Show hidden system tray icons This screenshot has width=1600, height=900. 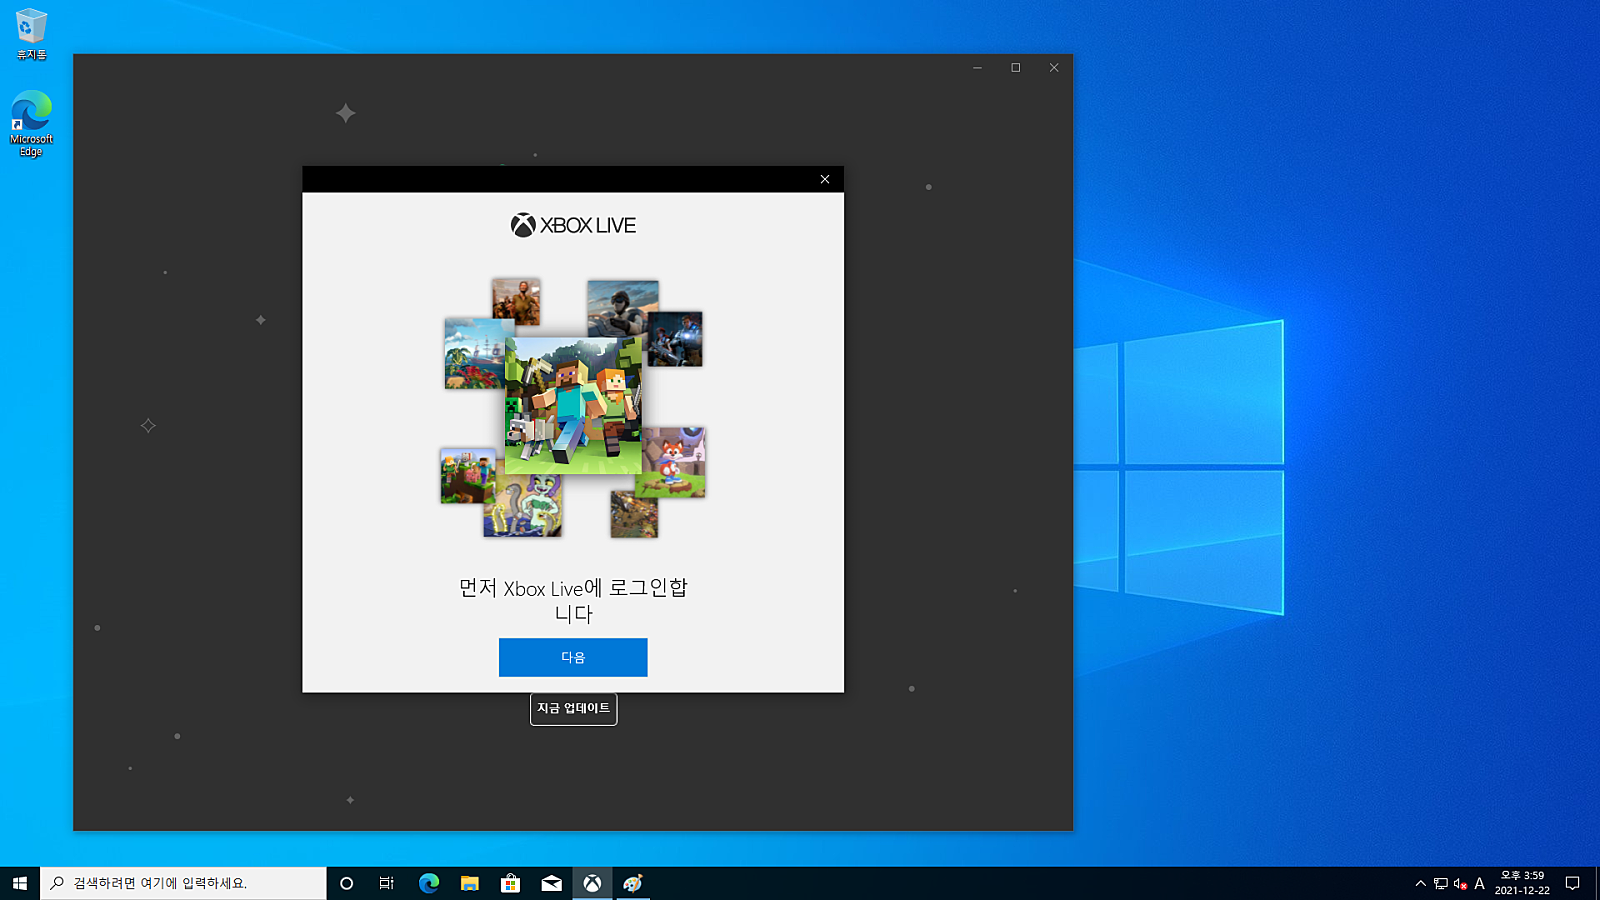[1420, 883]
